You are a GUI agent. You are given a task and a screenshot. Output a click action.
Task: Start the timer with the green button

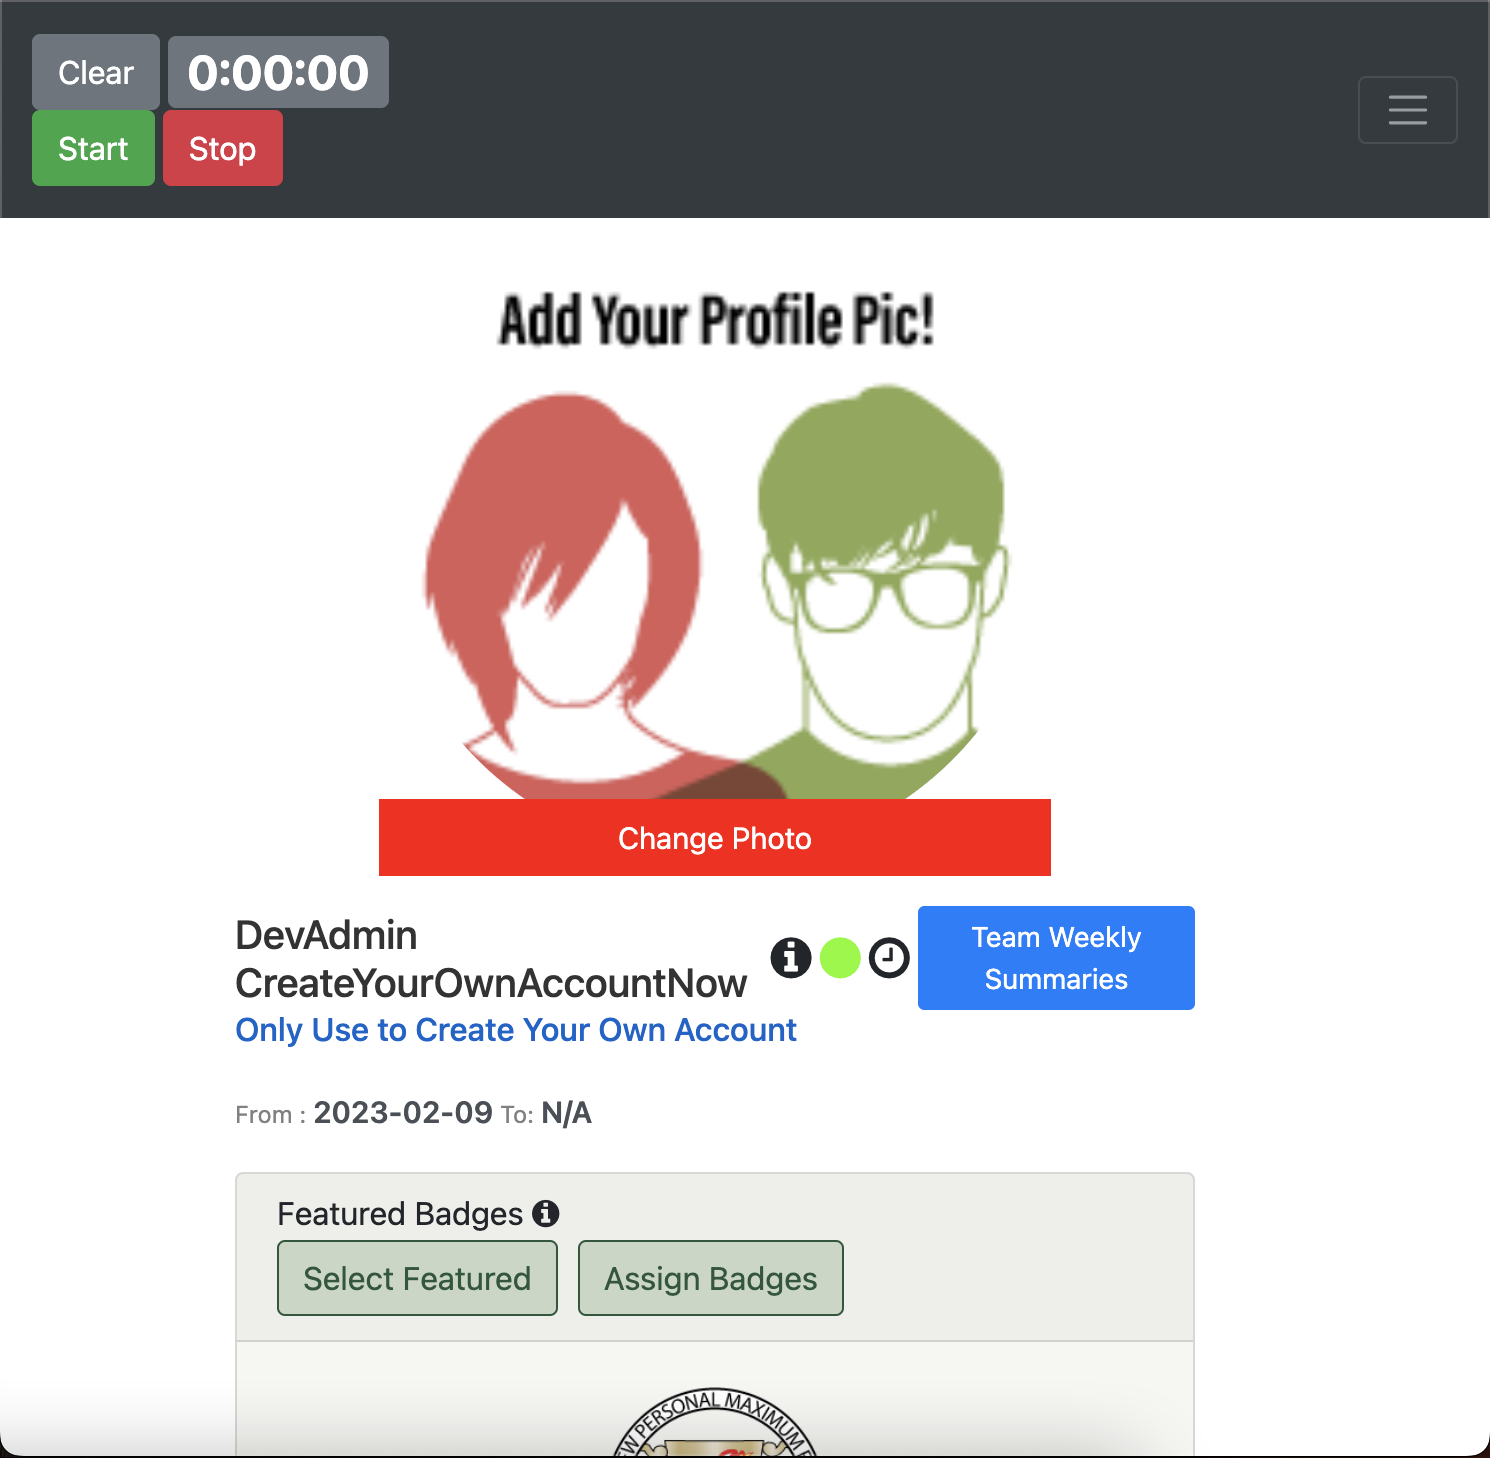[x=93, y=148]
